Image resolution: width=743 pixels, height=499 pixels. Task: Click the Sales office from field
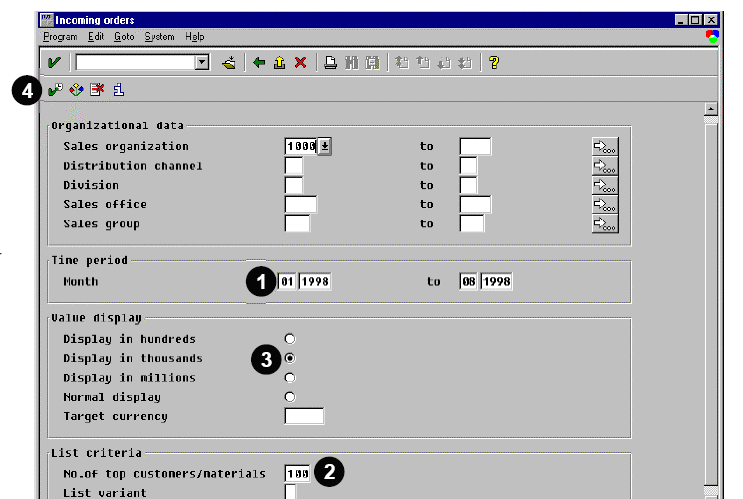point(300,204)
